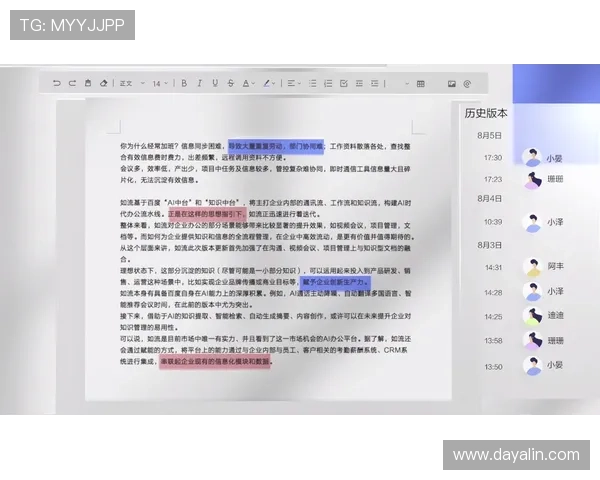Toggle underline formatting
This screenshot has width=600, height=480.
coord(215,83)
